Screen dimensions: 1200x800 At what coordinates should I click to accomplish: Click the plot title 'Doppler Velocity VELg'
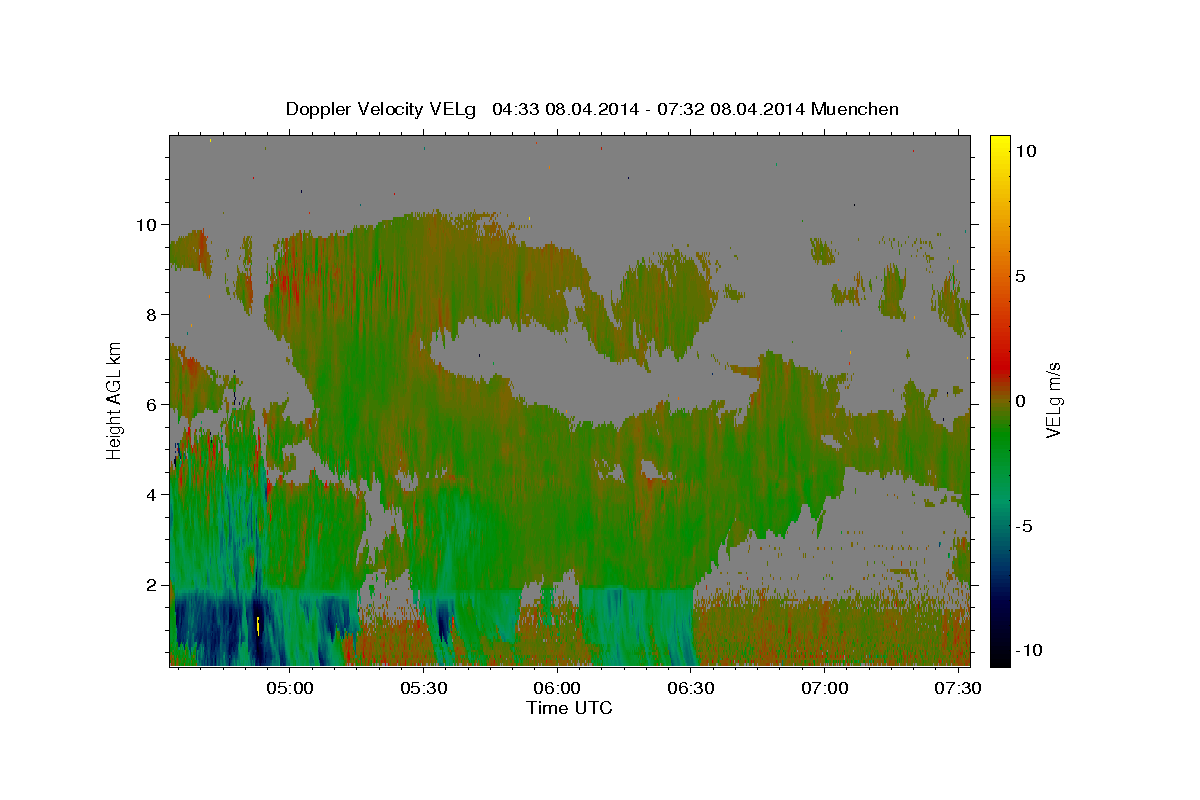[382, 109]
